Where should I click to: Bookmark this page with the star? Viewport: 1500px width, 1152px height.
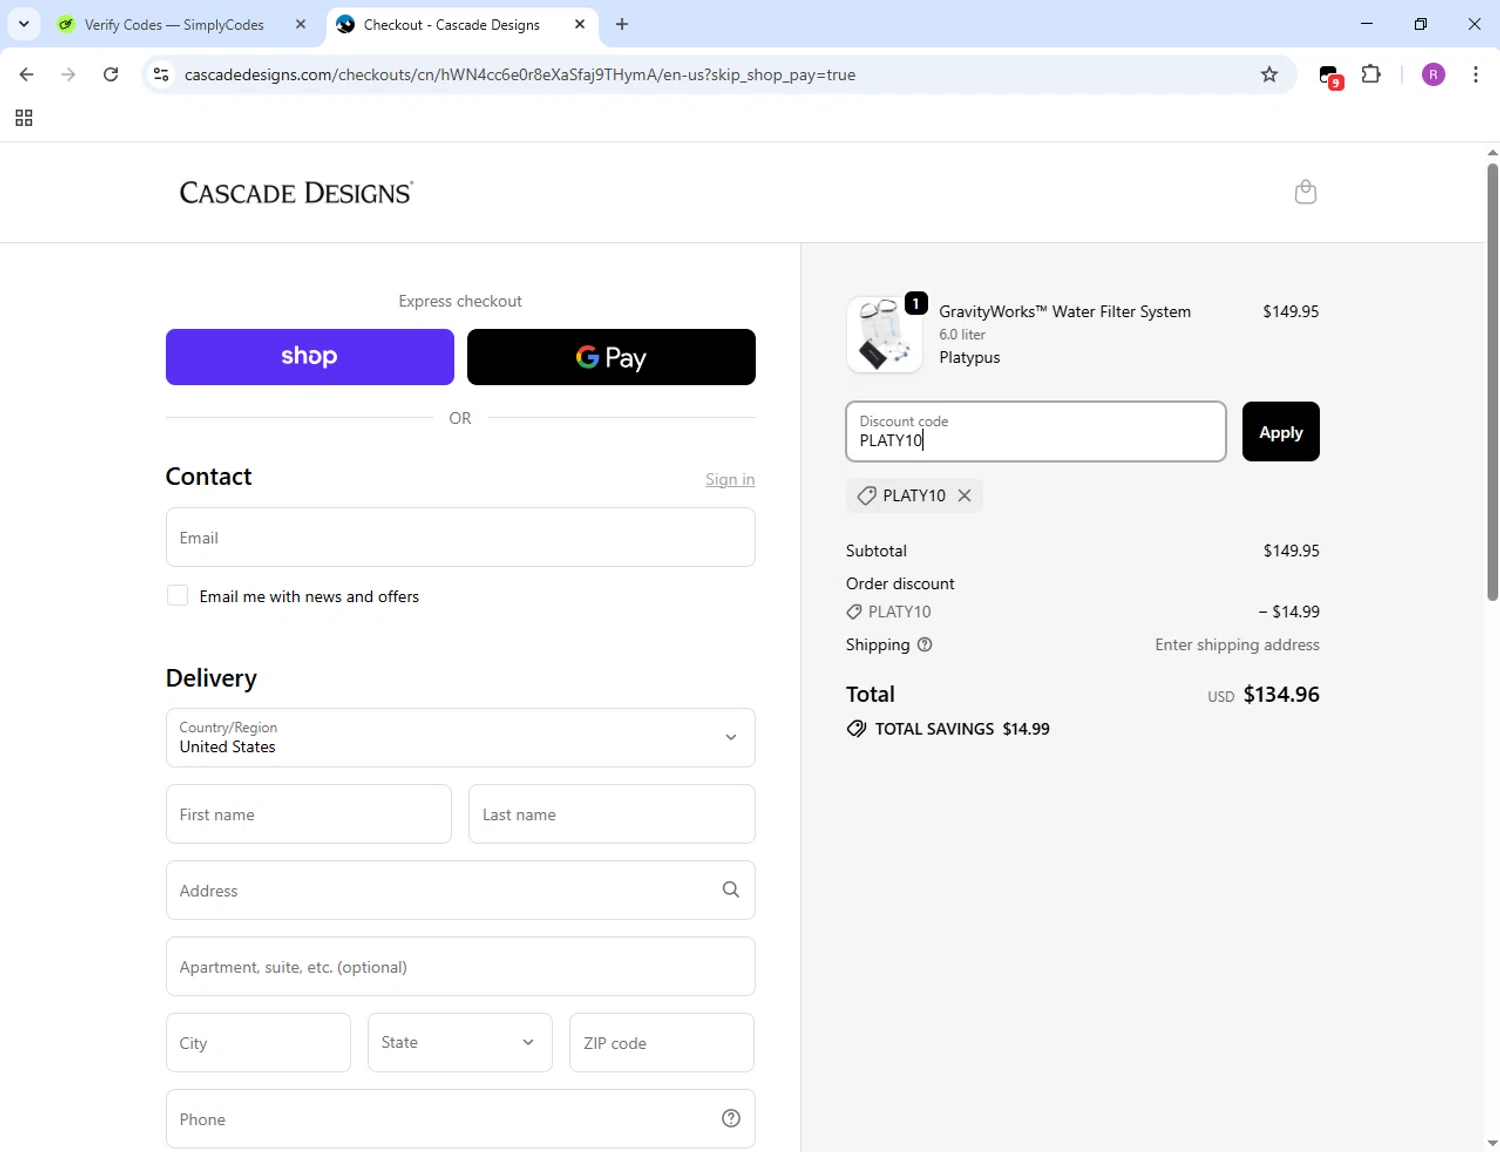tap(1269, 75)
